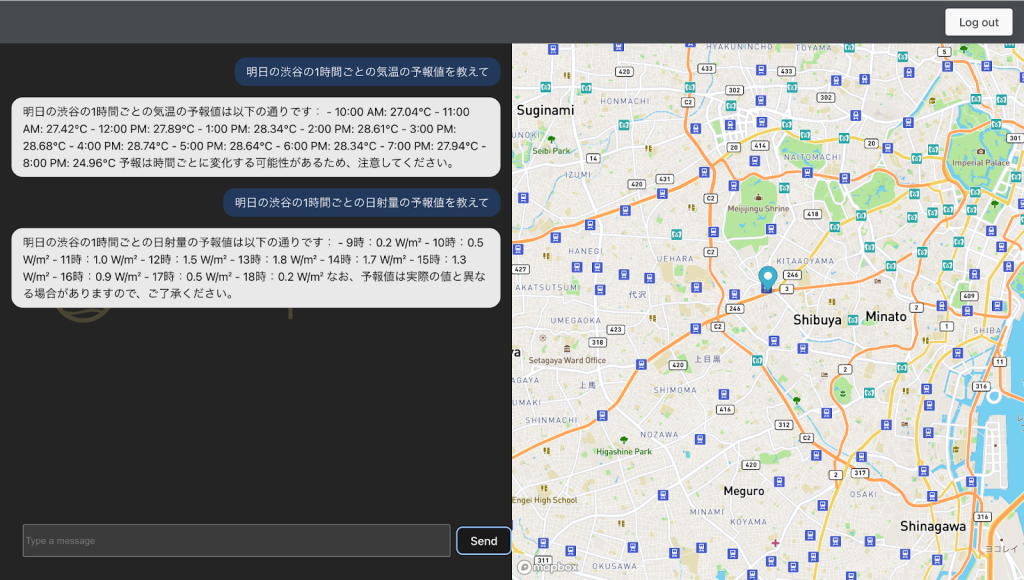Click the Minato district label on map
Screen dimensions: 1024x580
886,317
